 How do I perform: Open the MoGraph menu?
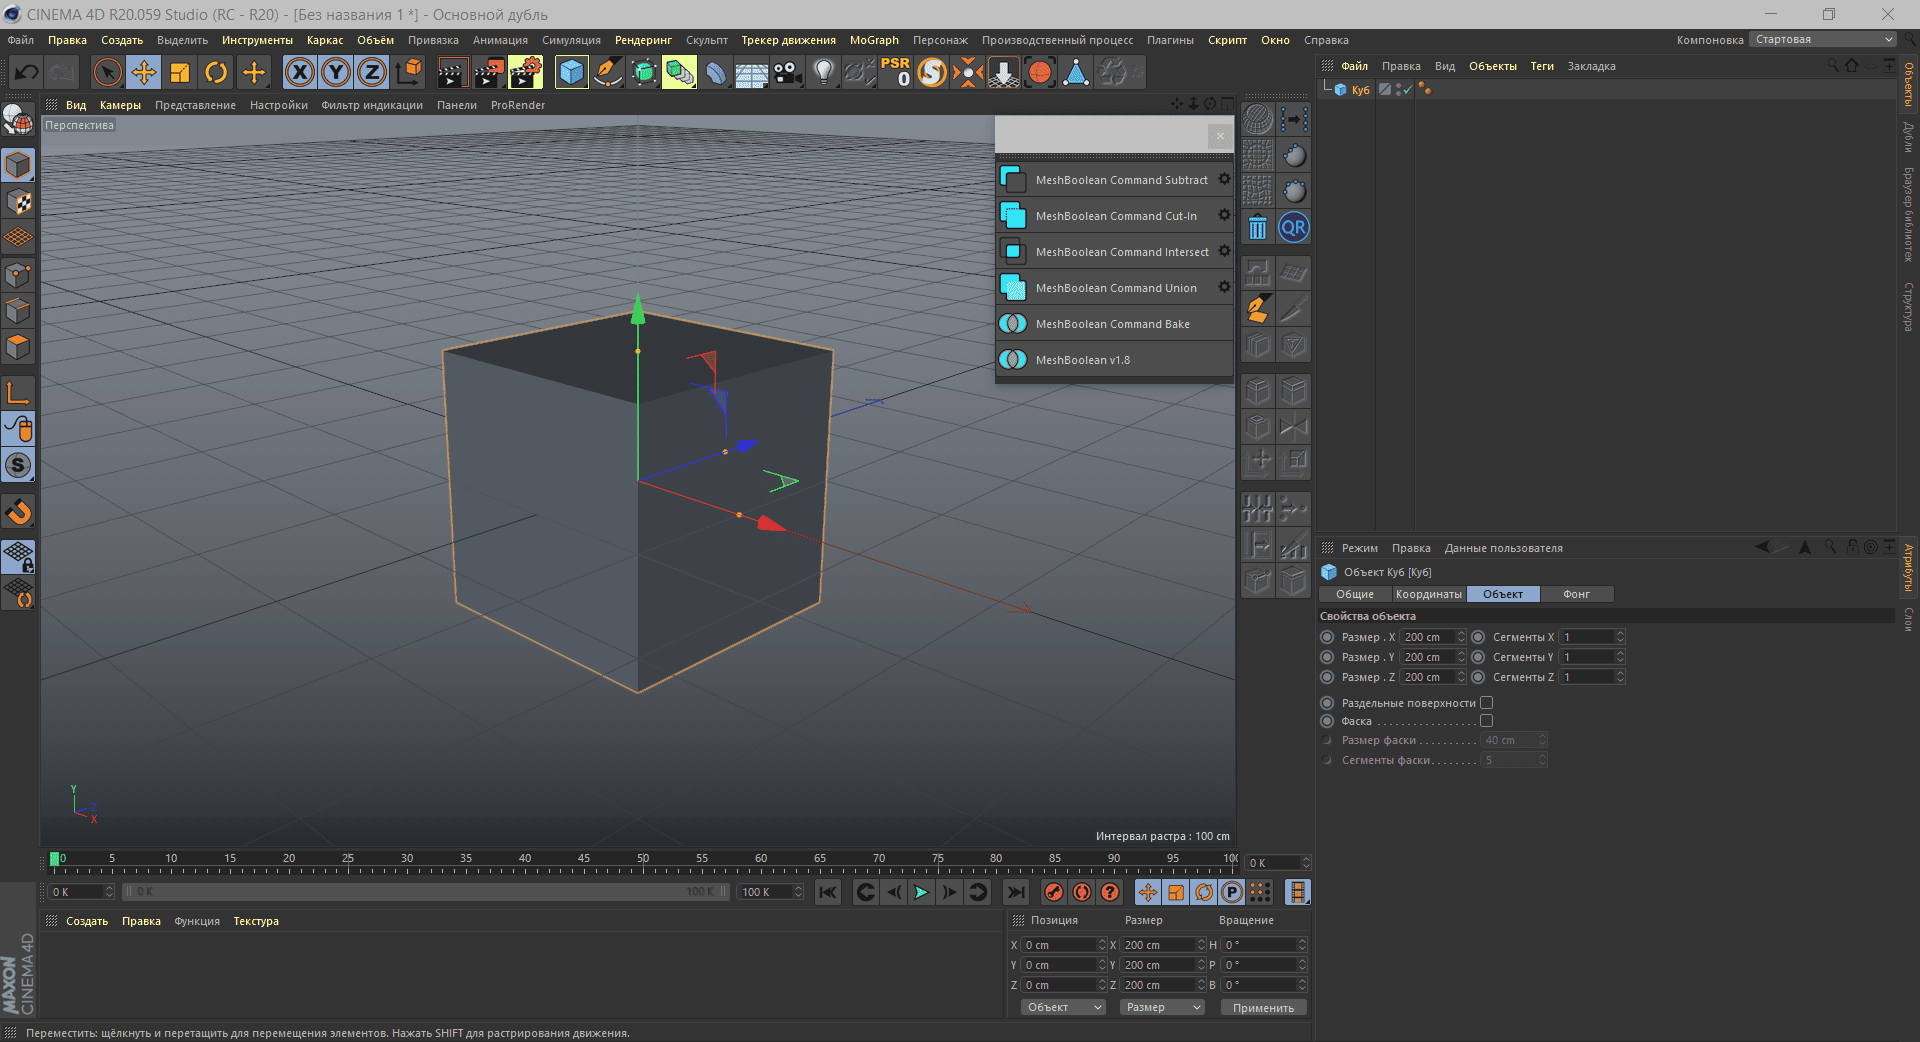tap(874, 40)
